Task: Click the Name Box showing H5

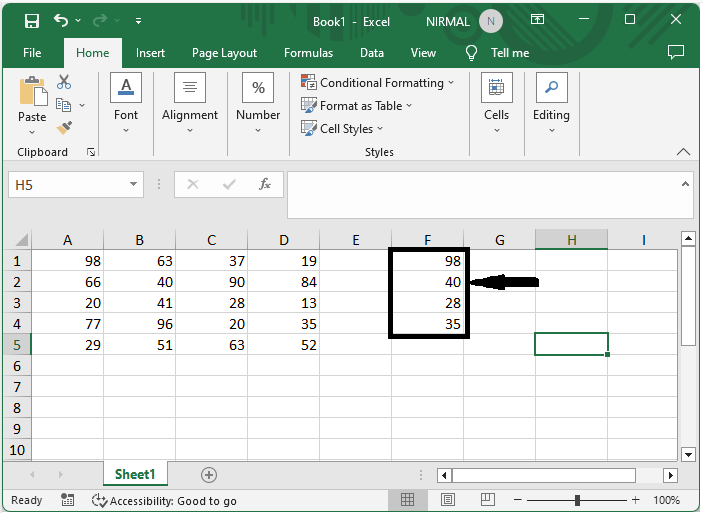Action: coord(67,185)
